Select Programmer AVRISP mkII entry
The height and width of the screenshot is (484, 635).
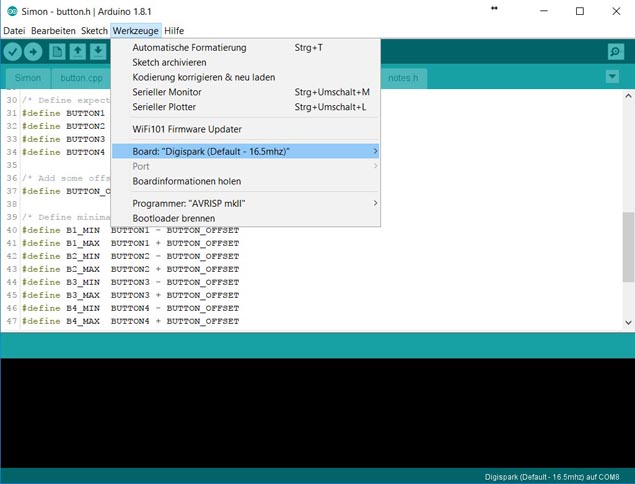coord(245,203)
